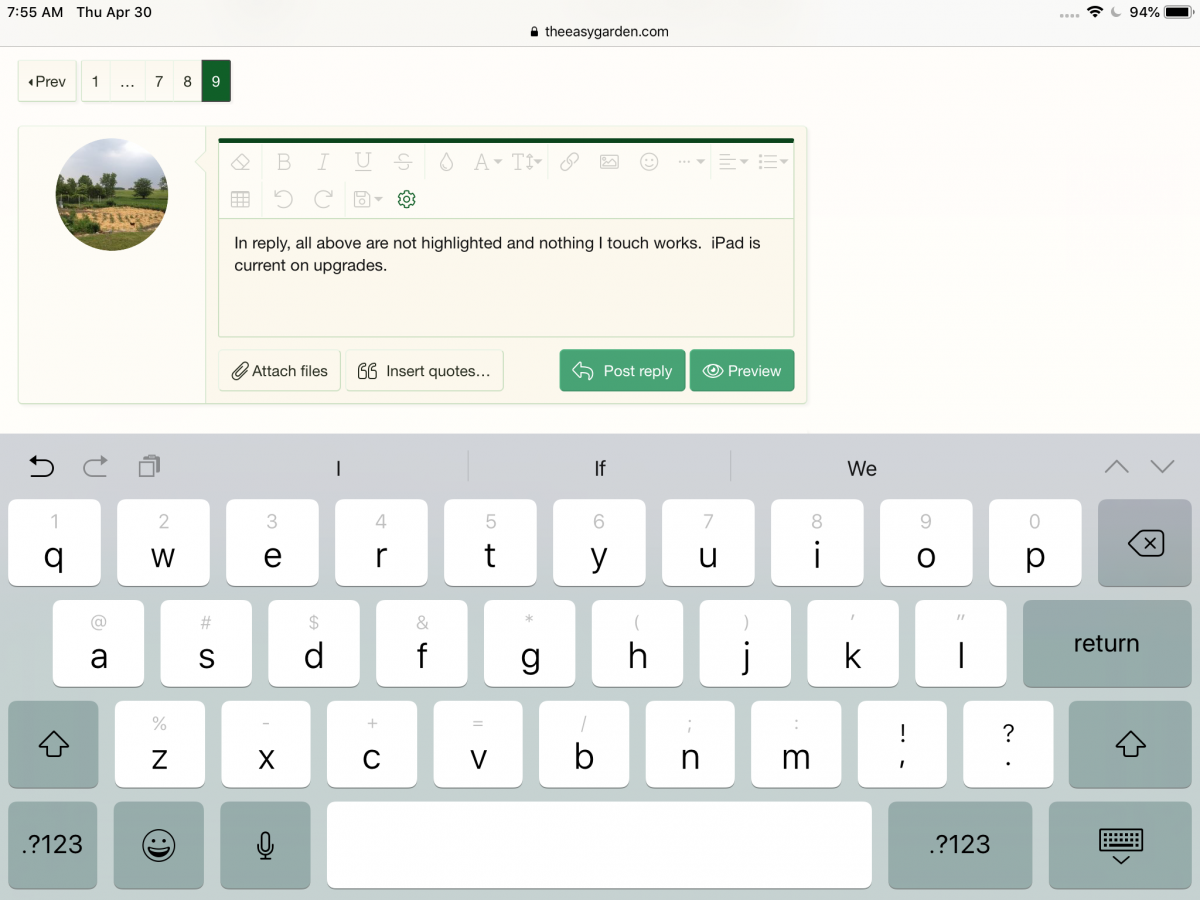Jump to page 1 of the thread
The image size is (1200, 900).
pos(95,82)
